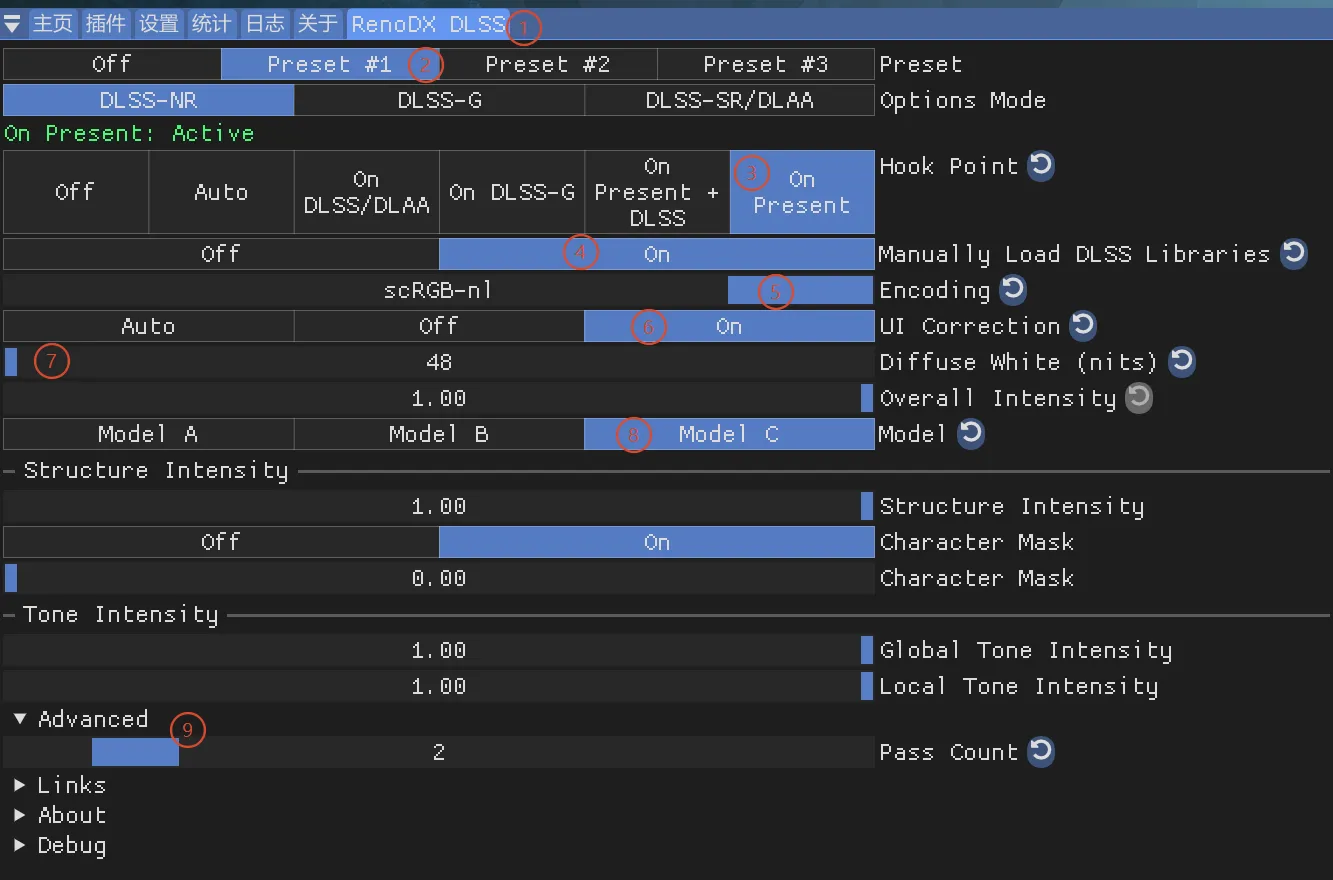The image size is (1333, 880).
Task: Click the Diffuse White nits slider
Action: point(439,362)
